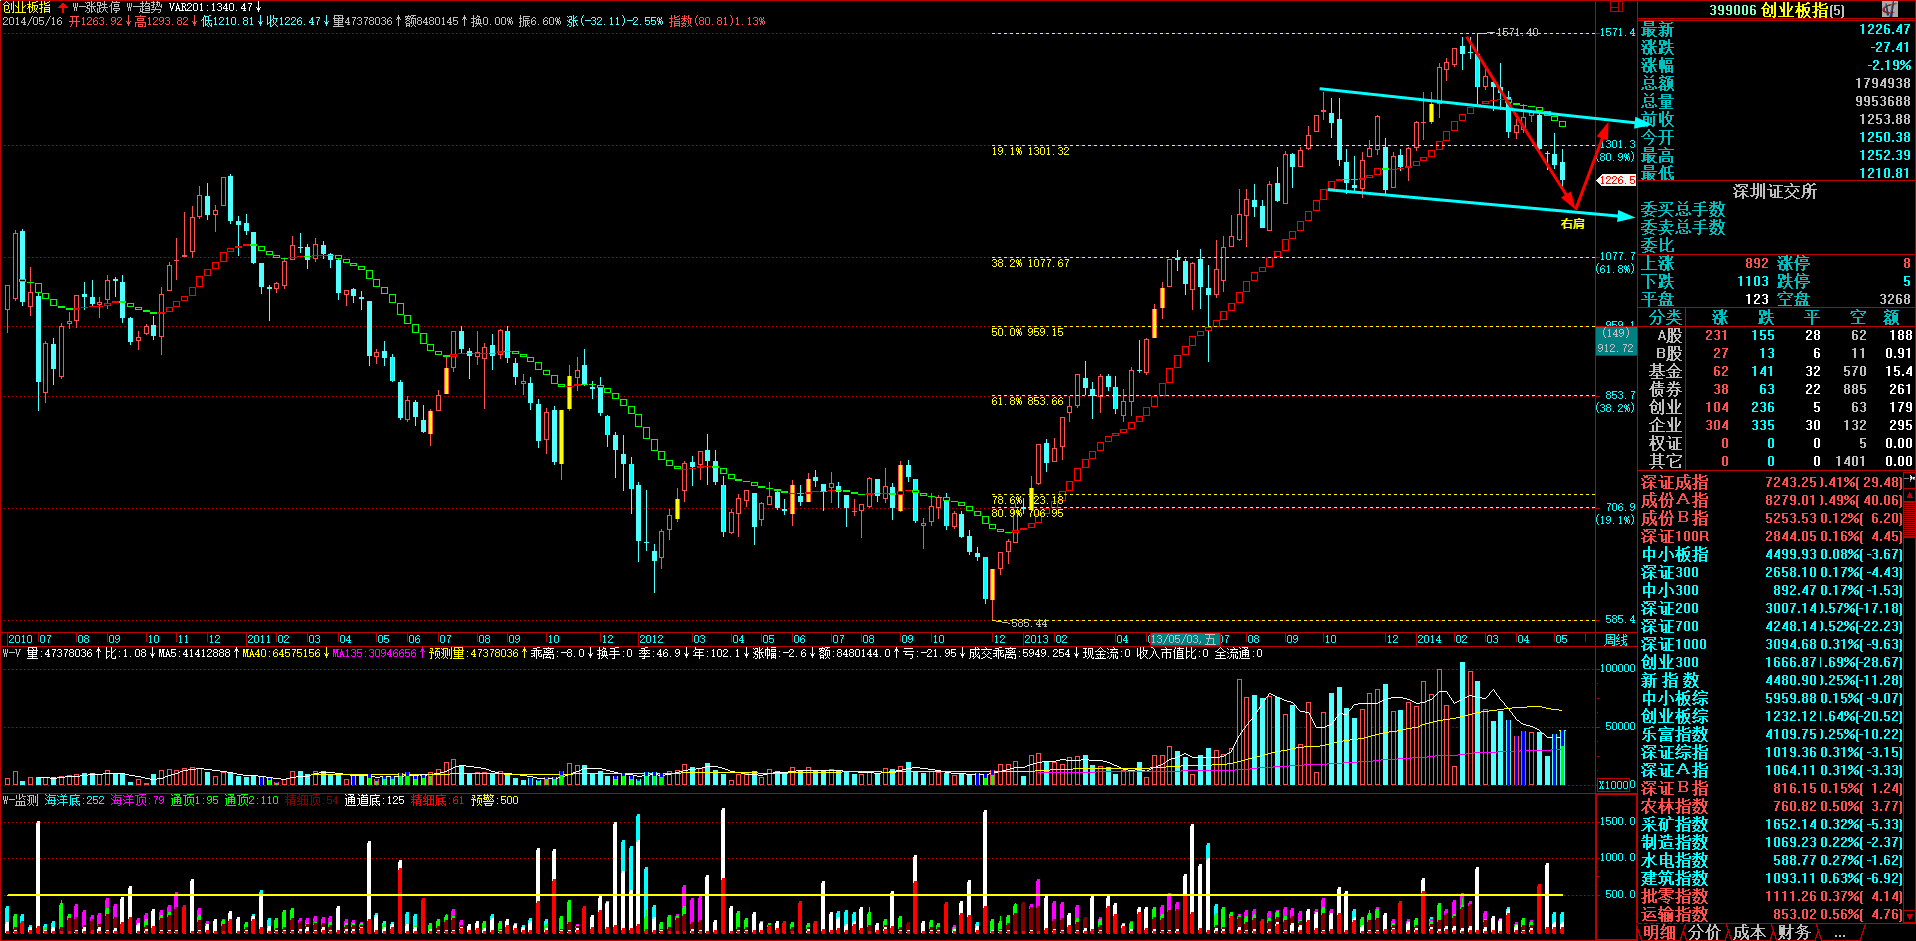
Task: Select the 财务 tab
Action: tap(1794, 932)
